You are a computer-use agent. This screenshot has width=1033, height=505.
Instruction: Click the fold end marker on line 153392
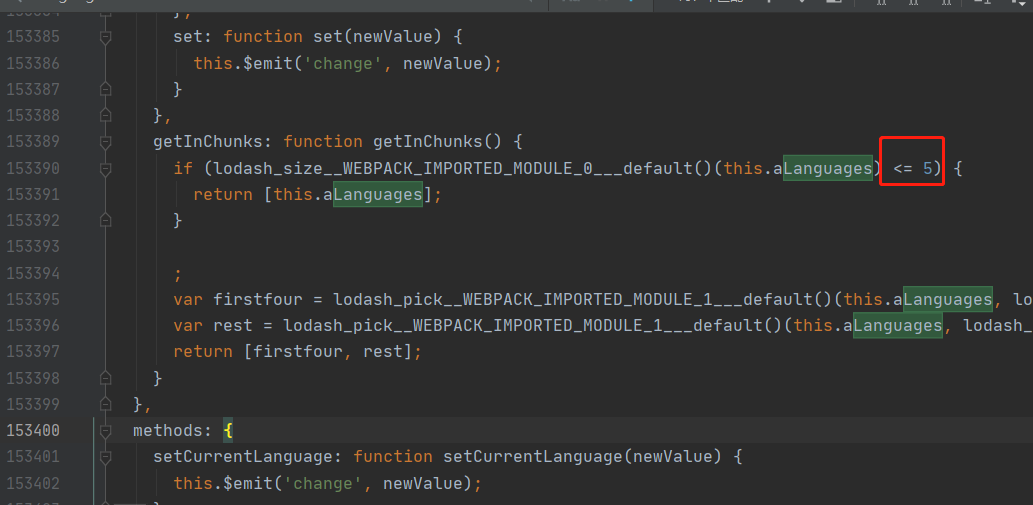(106, 220)
